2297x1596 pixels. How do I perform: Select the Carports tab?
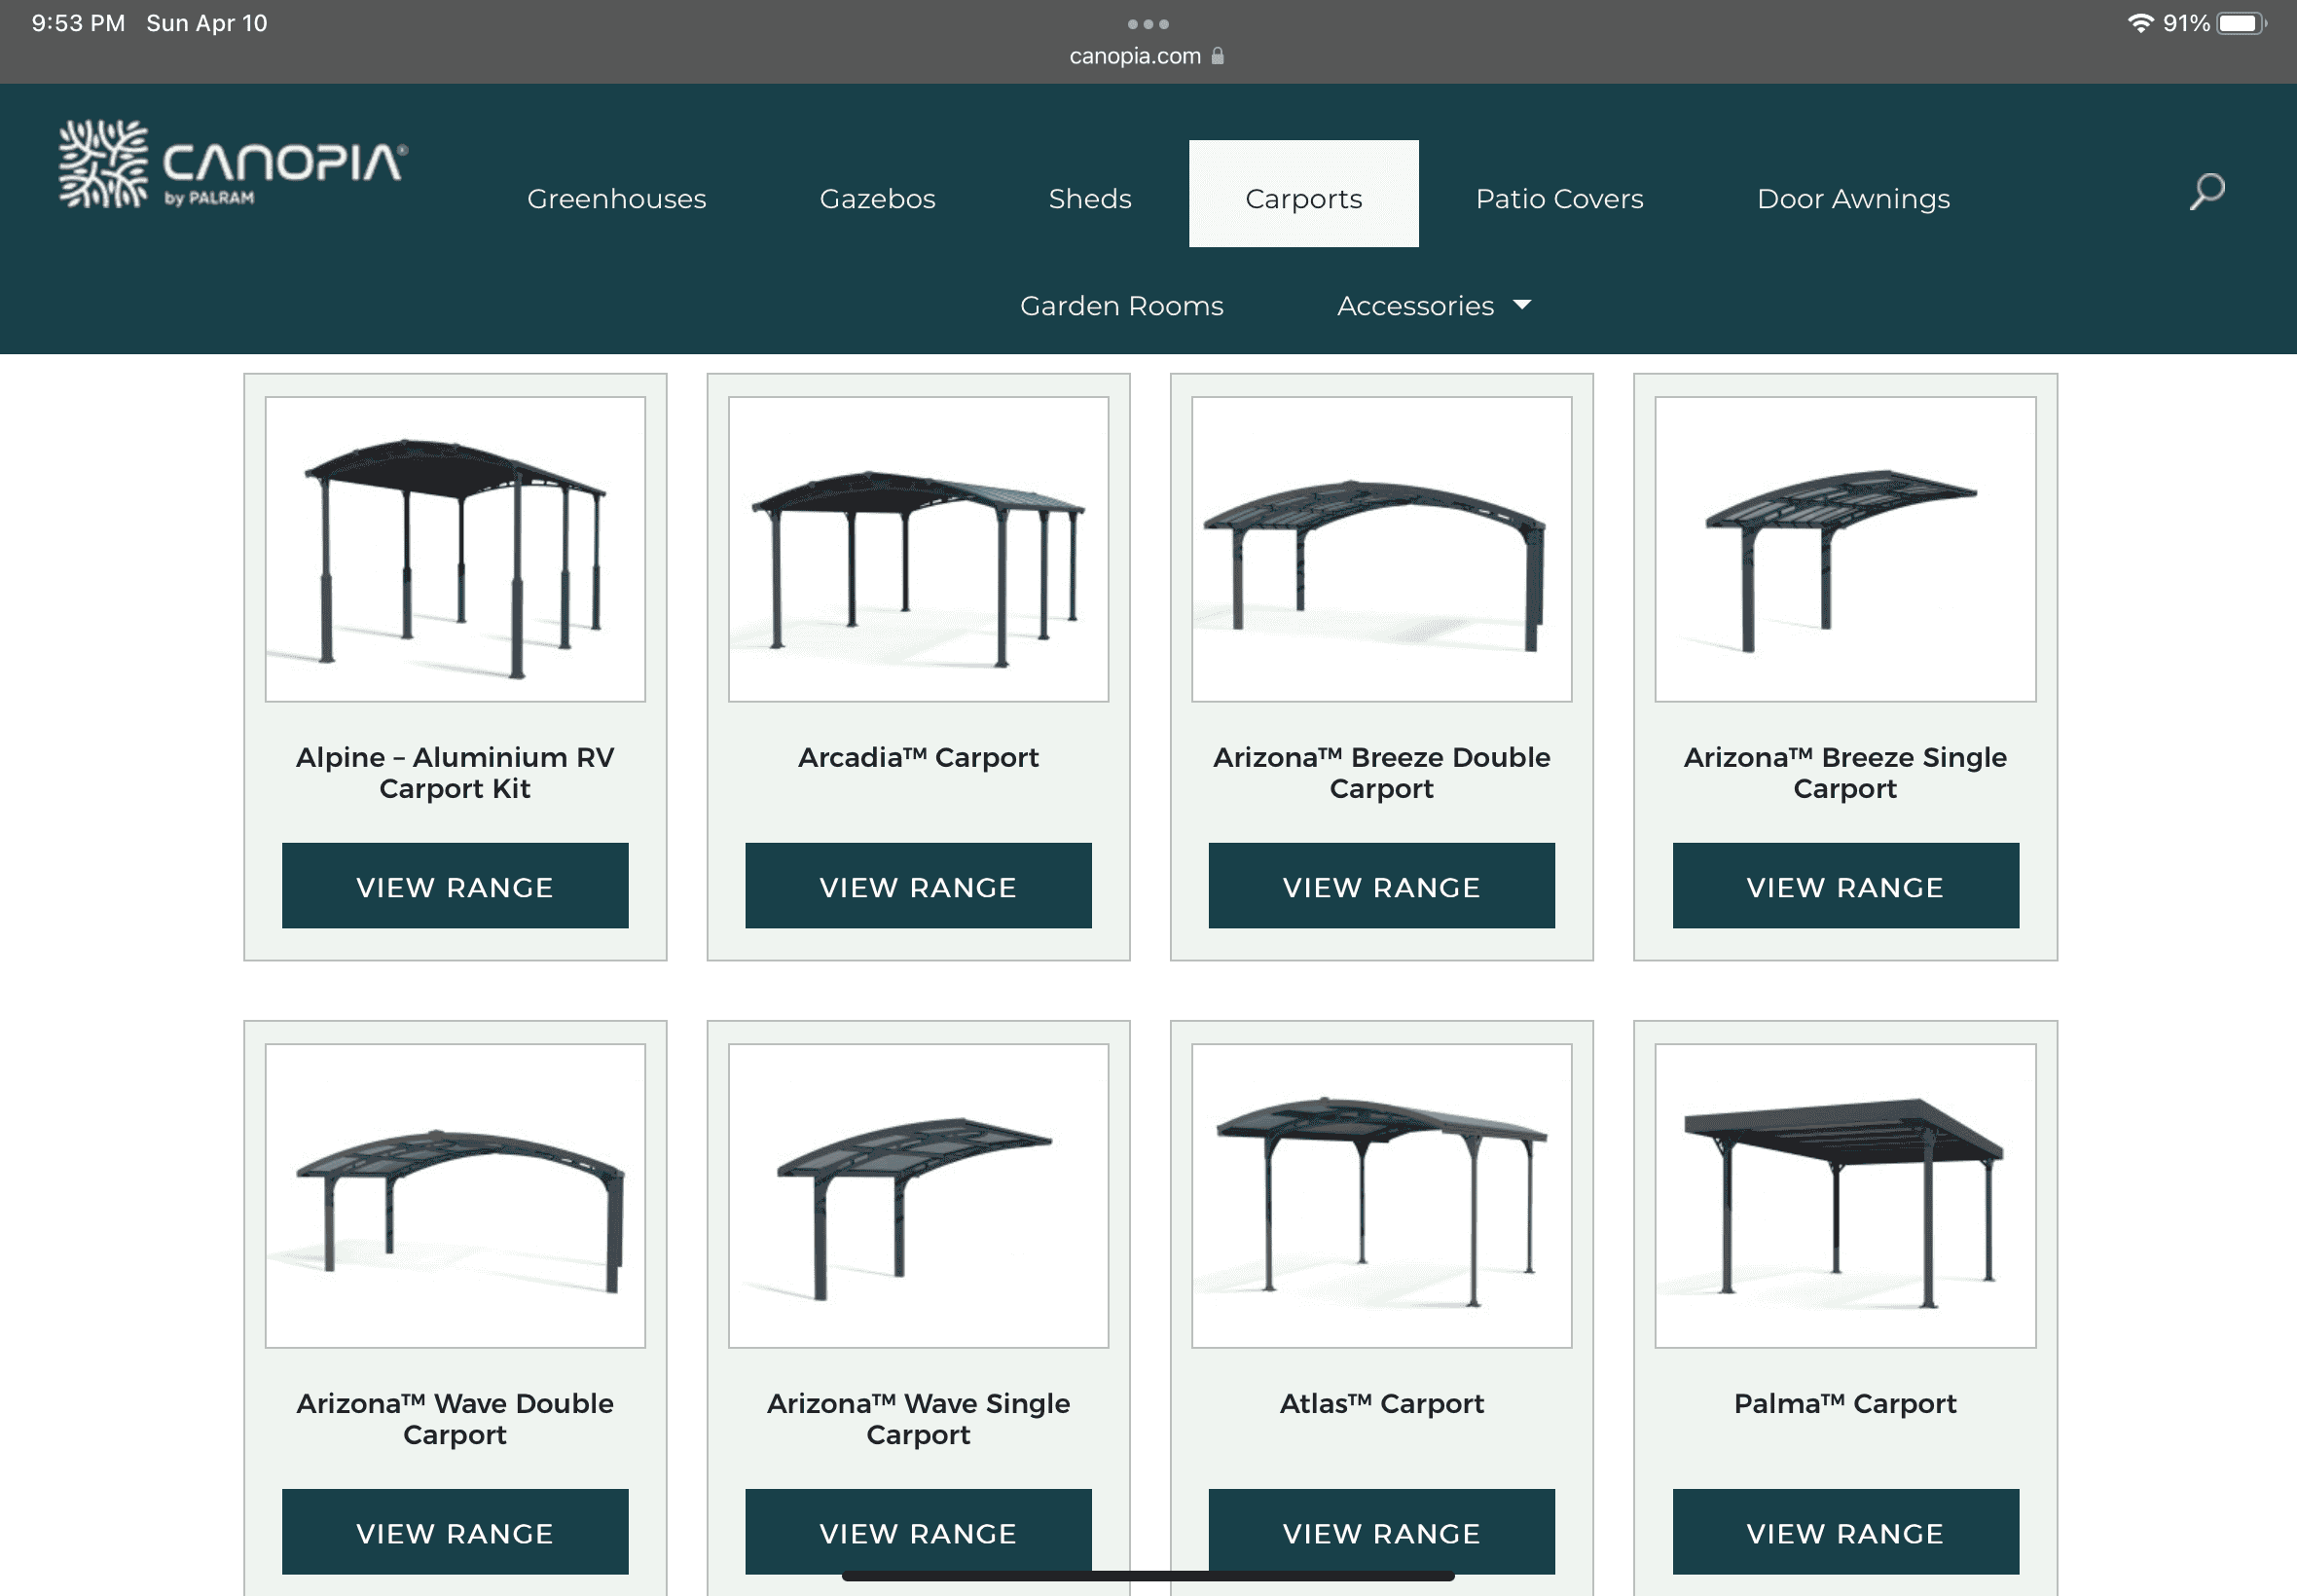pyautogui.click(x=1303, y=194)
